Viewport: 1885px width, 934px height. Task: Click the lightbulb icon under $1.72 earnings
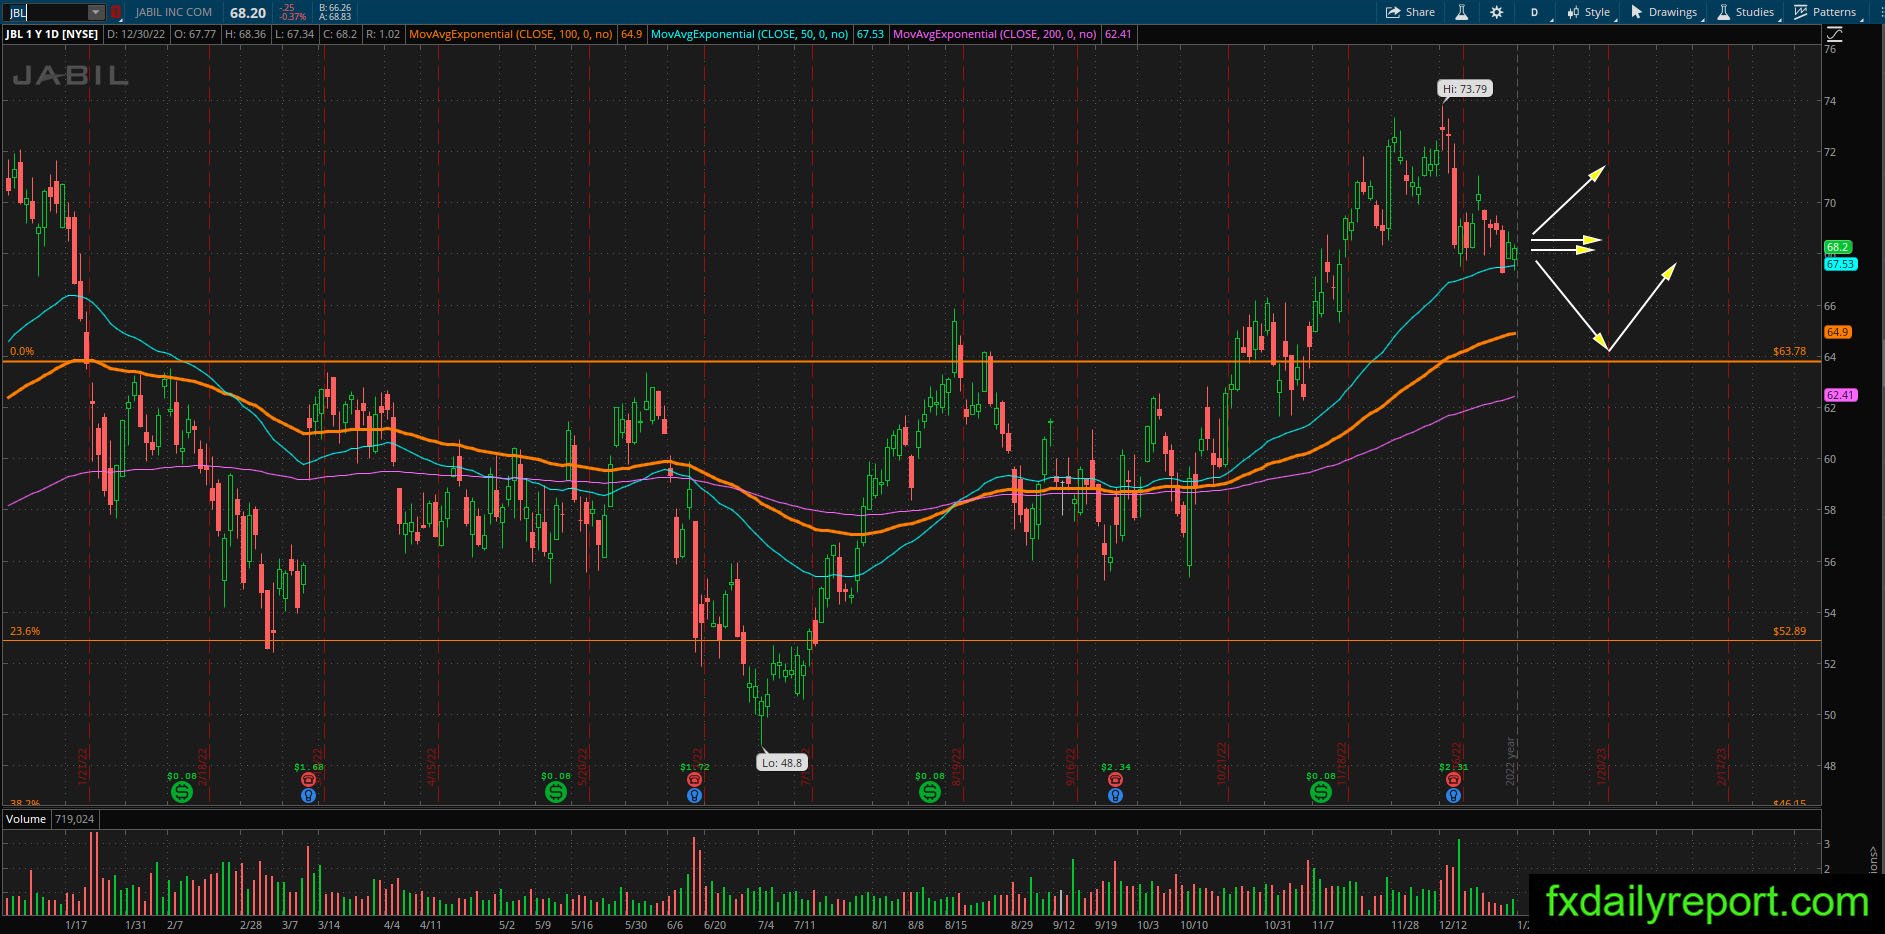694,796
